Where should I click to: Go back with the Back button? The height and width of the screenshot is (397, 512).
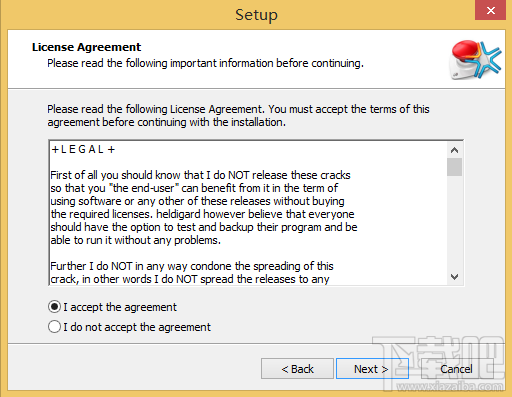click(x=297, y=369)
